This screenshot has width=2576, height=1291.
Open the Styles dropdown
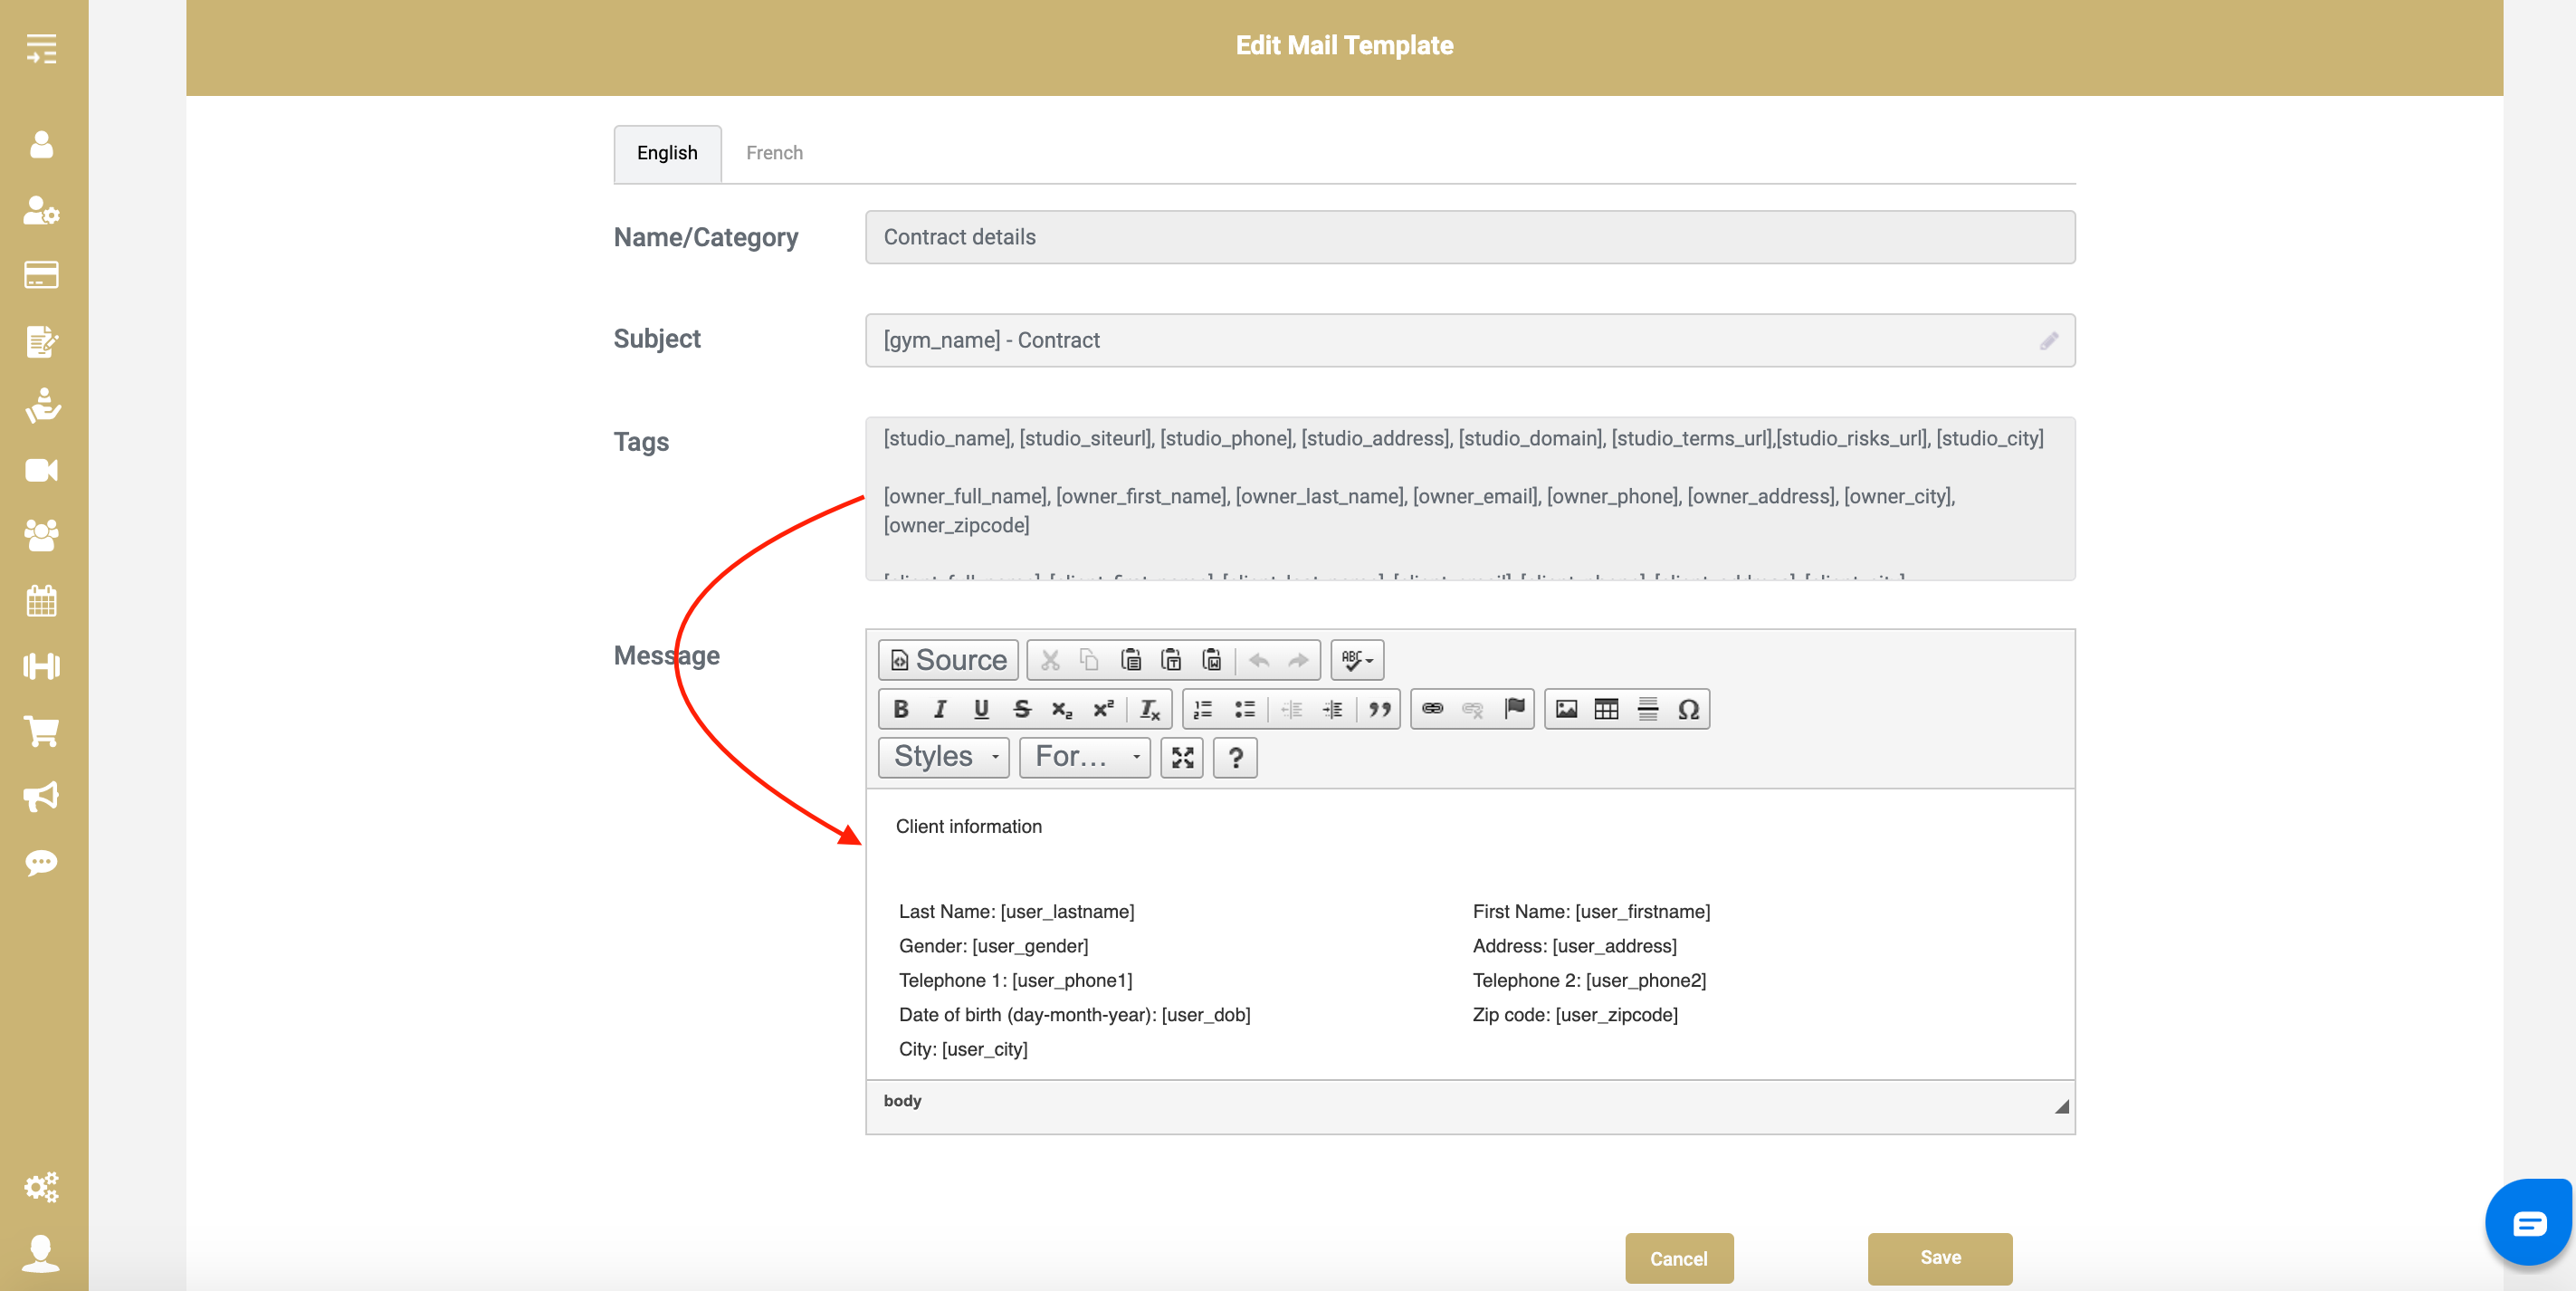[944, 757]
